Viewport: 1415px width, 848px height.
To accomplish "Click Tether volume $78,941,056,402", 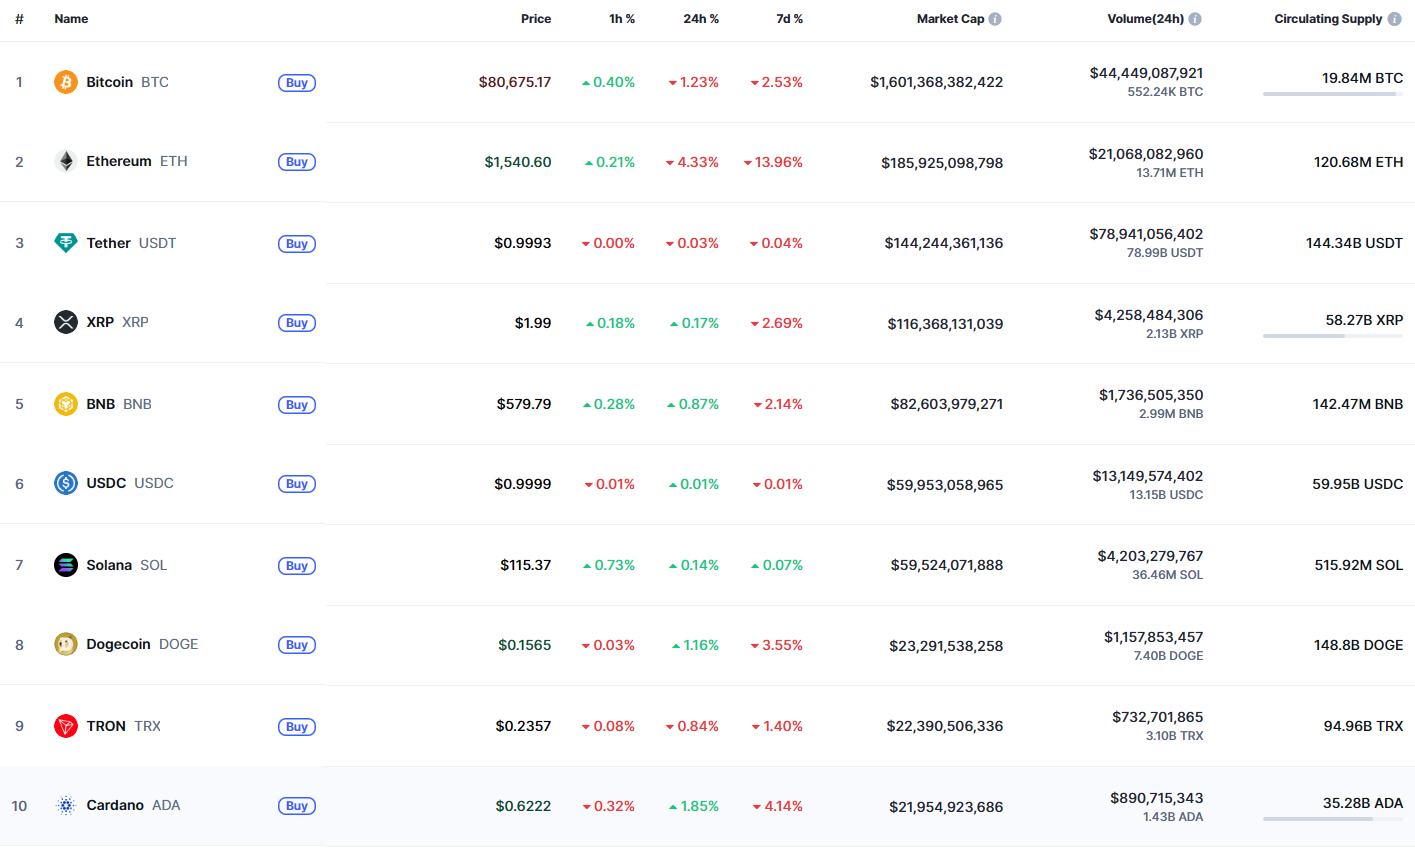I will tap(1146, 234).
